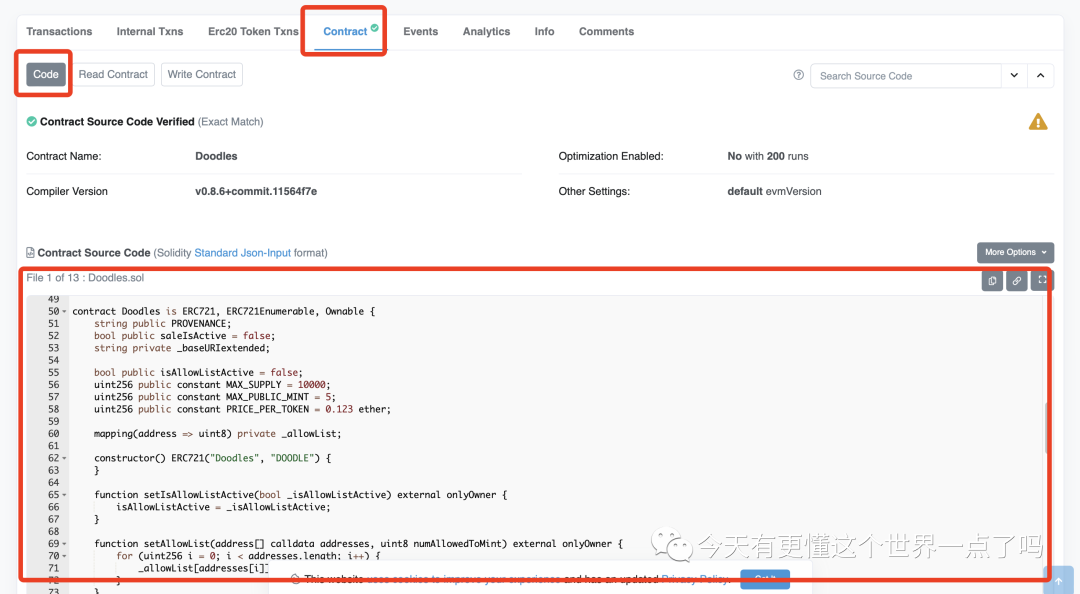Click the verified checkmark on Contract tab
This screenshot has height=594, width=1080.
pyautogui.click(x=375, y=28)
